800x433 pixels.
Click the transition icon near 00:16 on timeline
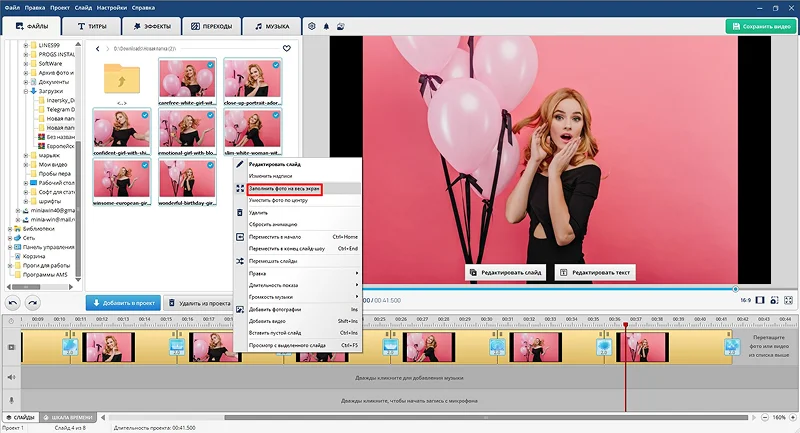point(177,347)
